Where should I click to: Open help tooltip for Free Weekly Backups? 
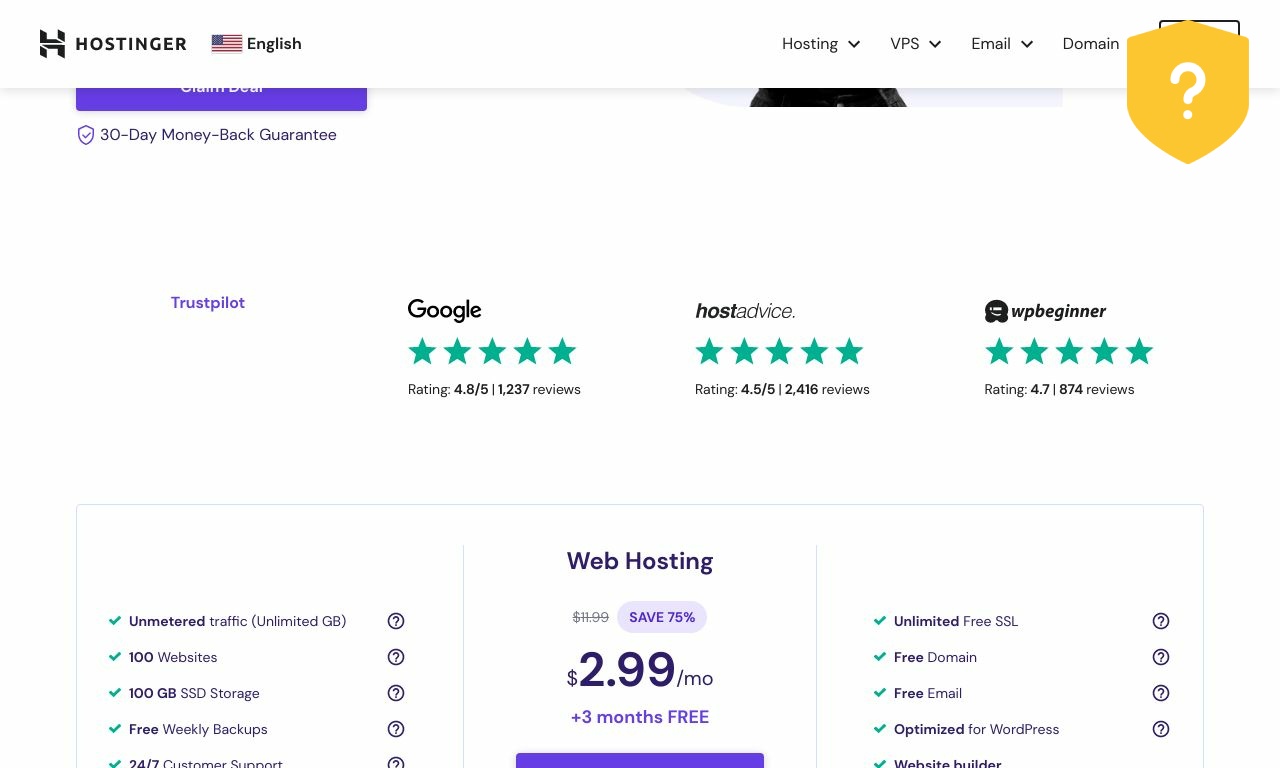pos(396,729)
